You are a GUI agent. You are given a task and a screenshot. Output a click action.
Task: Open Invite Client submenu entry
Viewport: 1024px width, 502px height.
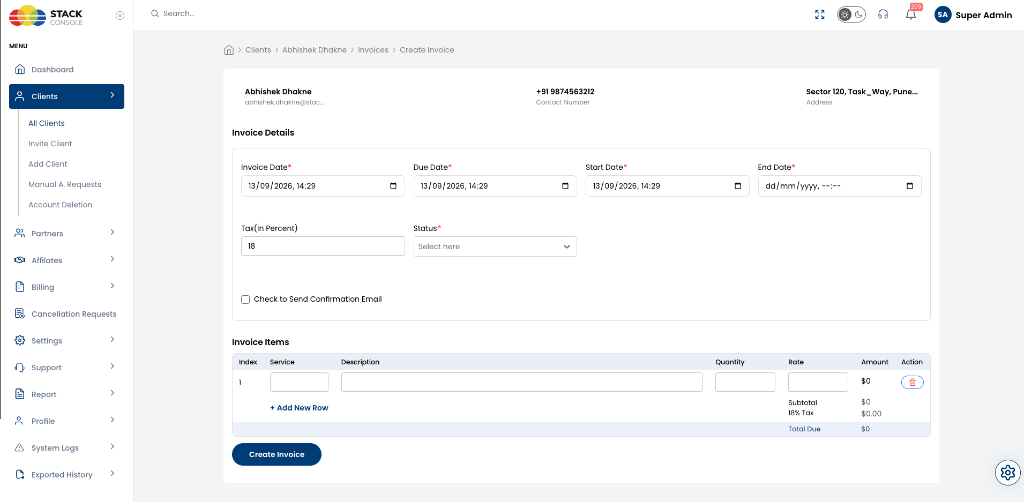click(x=50, y=143)
